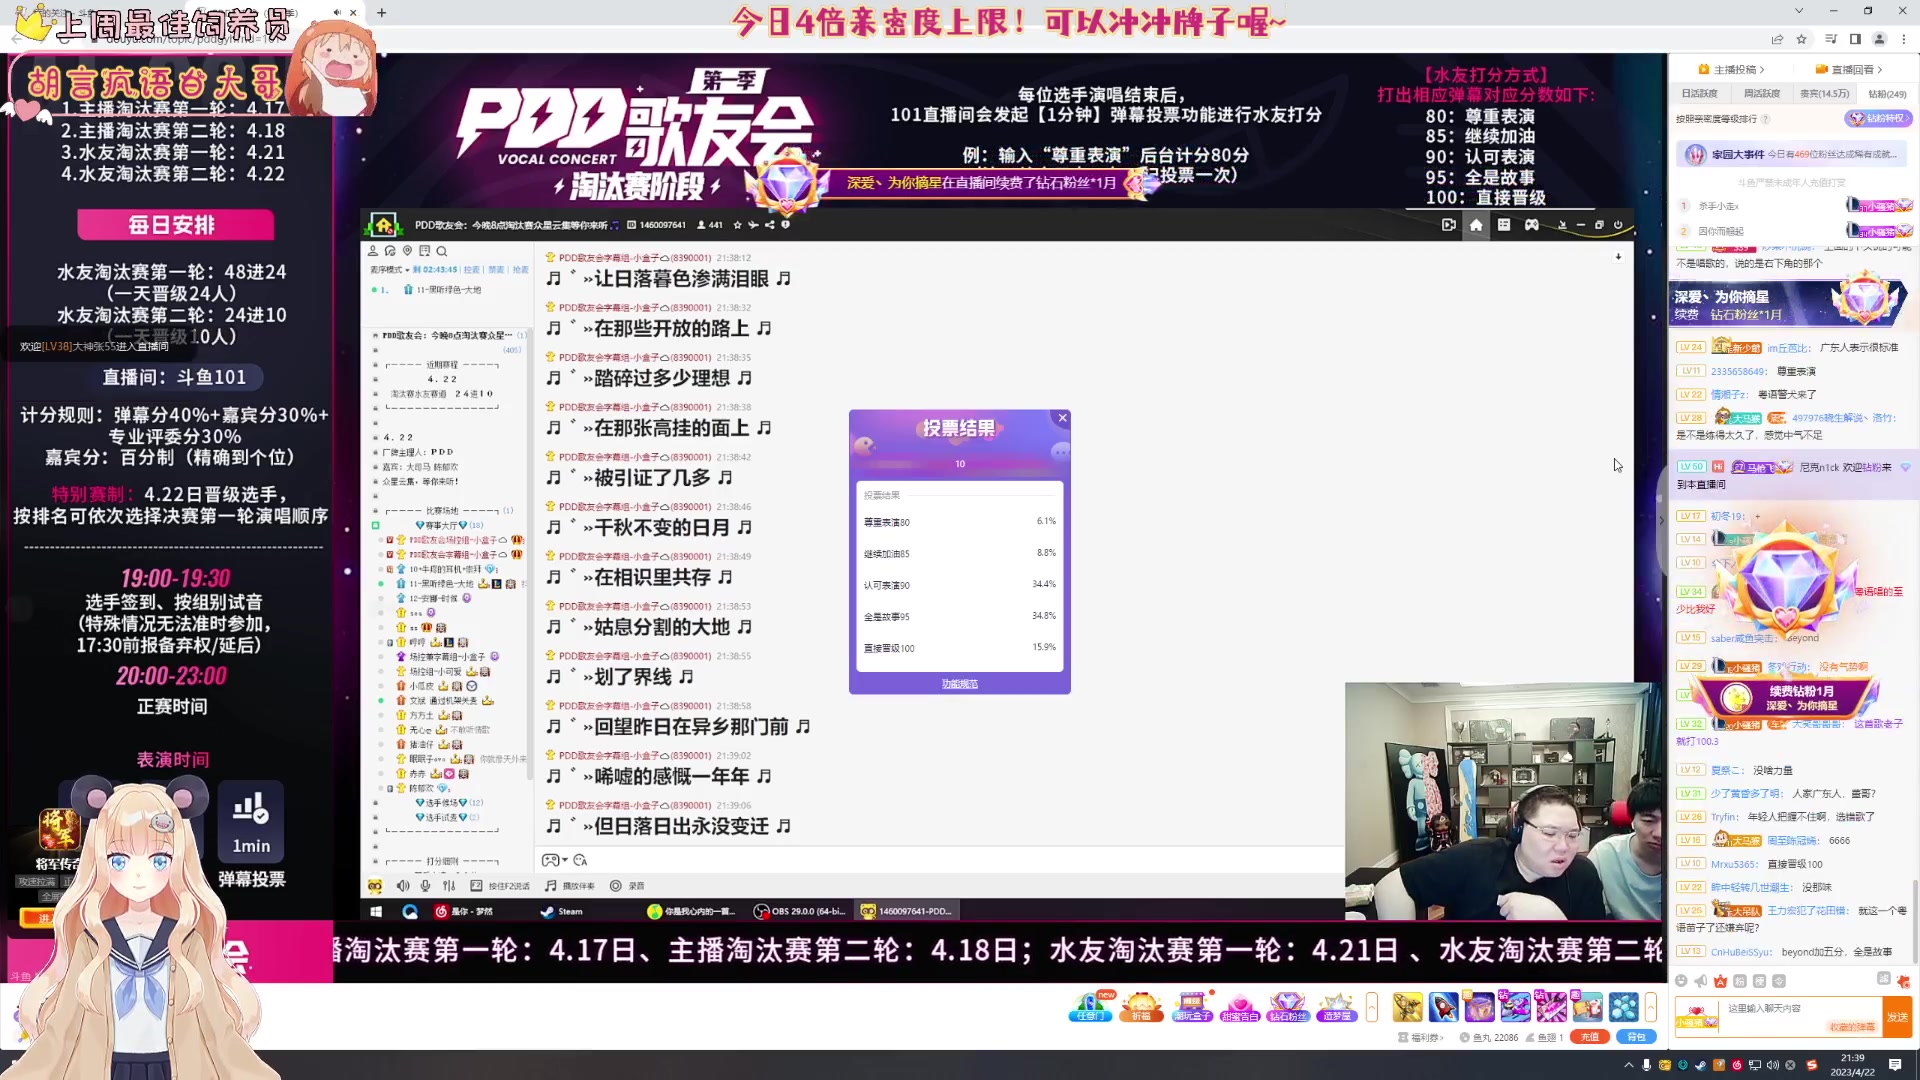The height and width of the screenshot is (1080, 1920).
Task: Open the 任意门 portal icon
Action: point(1090,1006)
